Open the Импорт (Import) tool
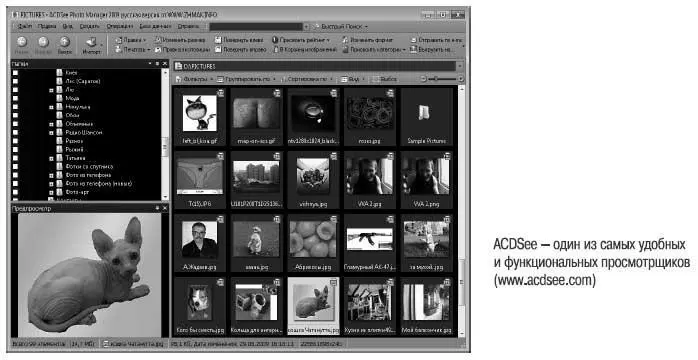 pyautogui.click(x=91, y=45)
